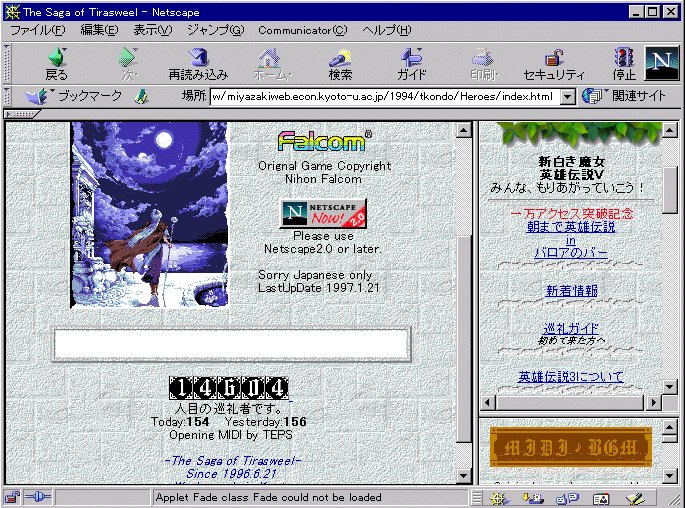This screenshot has width=685, height=508.
Task: Click the Netscape window title icon
Action: [x=12, y=12]
